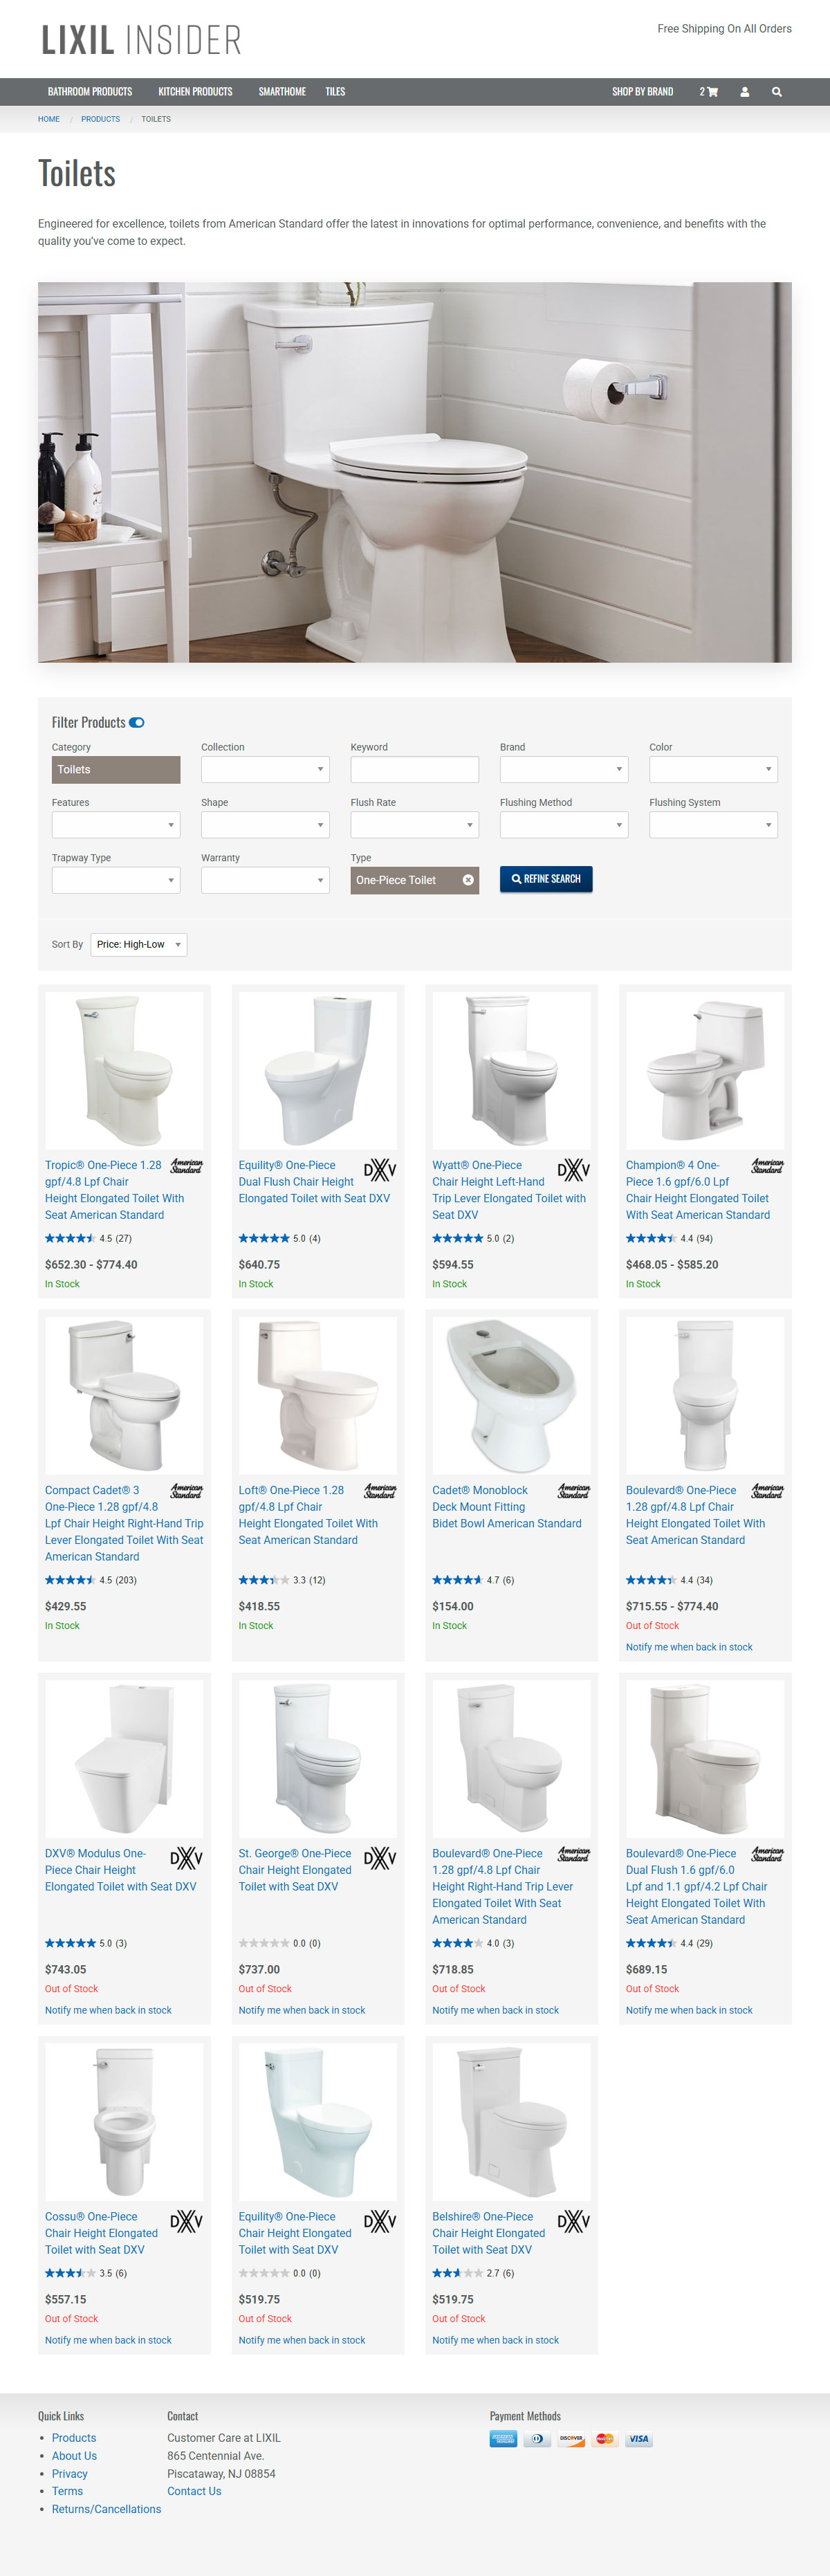Image resolution: width=830 pixels, height=2576 pixels.
Task: Open the Flushing Method dropdown
Action: click(564, 825)
